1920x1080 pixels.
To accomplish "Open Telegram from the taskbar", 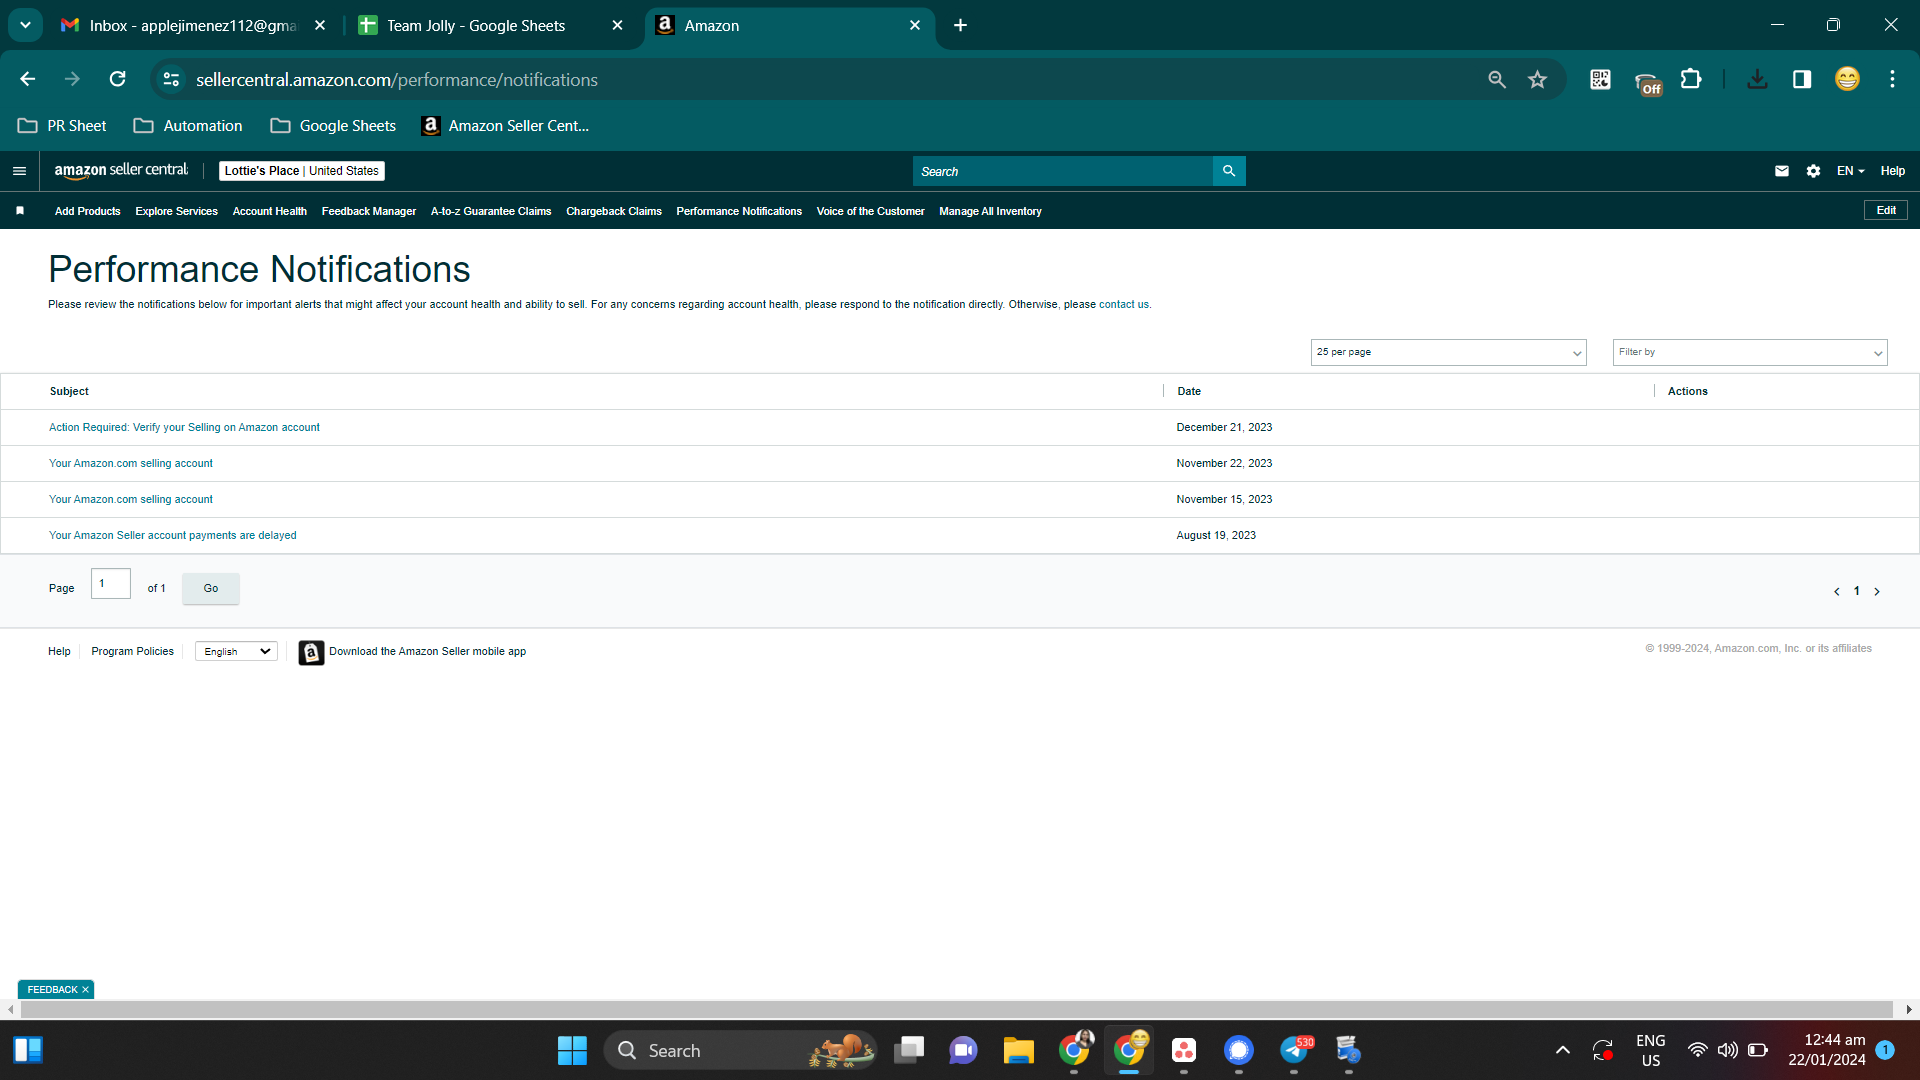I will [1294, 1050].
